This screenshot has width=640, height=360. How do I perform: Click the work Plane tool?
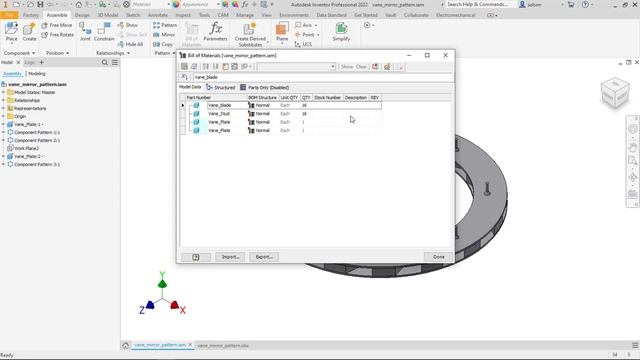click(x=282, y=33)
